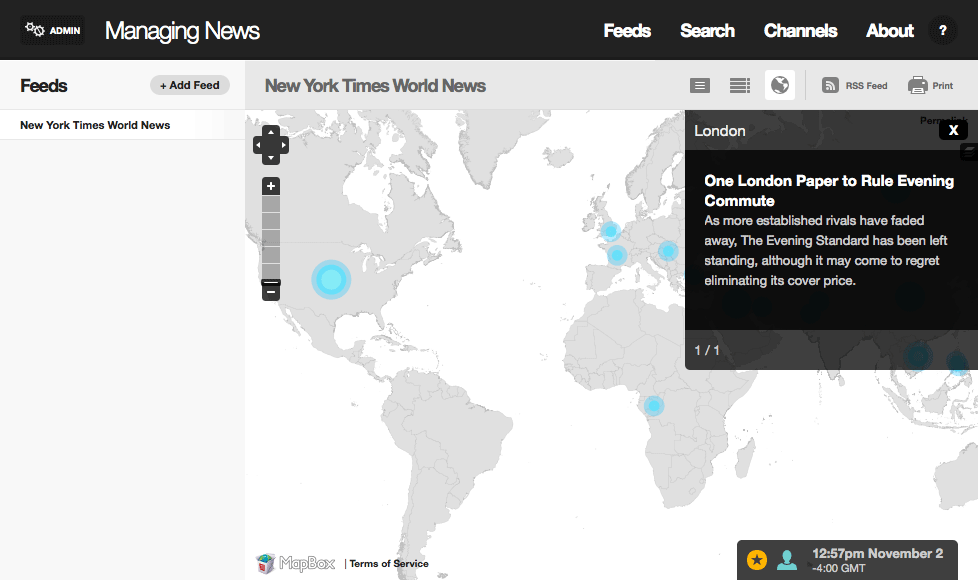Click the large United States map marker
978x580 pixels.
point(331,279)
